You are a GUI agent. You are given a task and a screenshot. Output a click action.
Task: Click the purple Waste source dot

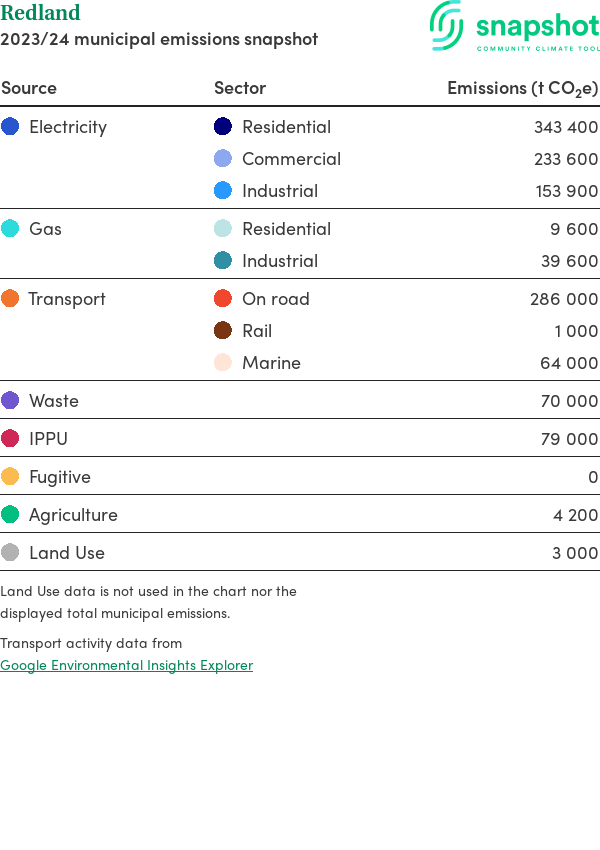click(10, 401)
